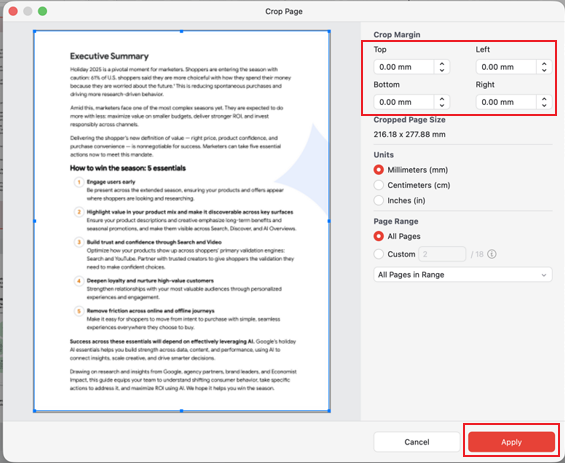Click the Top margin value field
565x463 pixels.
pos(404,67)
